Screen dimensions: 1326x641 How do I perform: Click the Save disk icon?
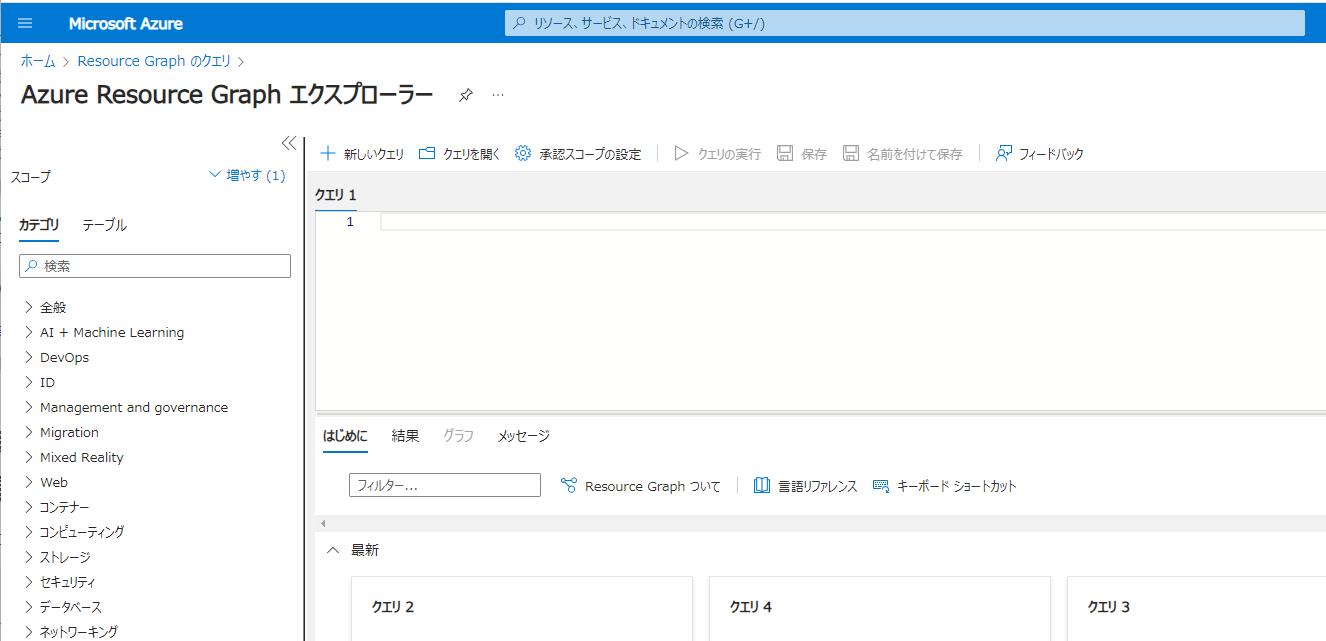click(785, 154)
